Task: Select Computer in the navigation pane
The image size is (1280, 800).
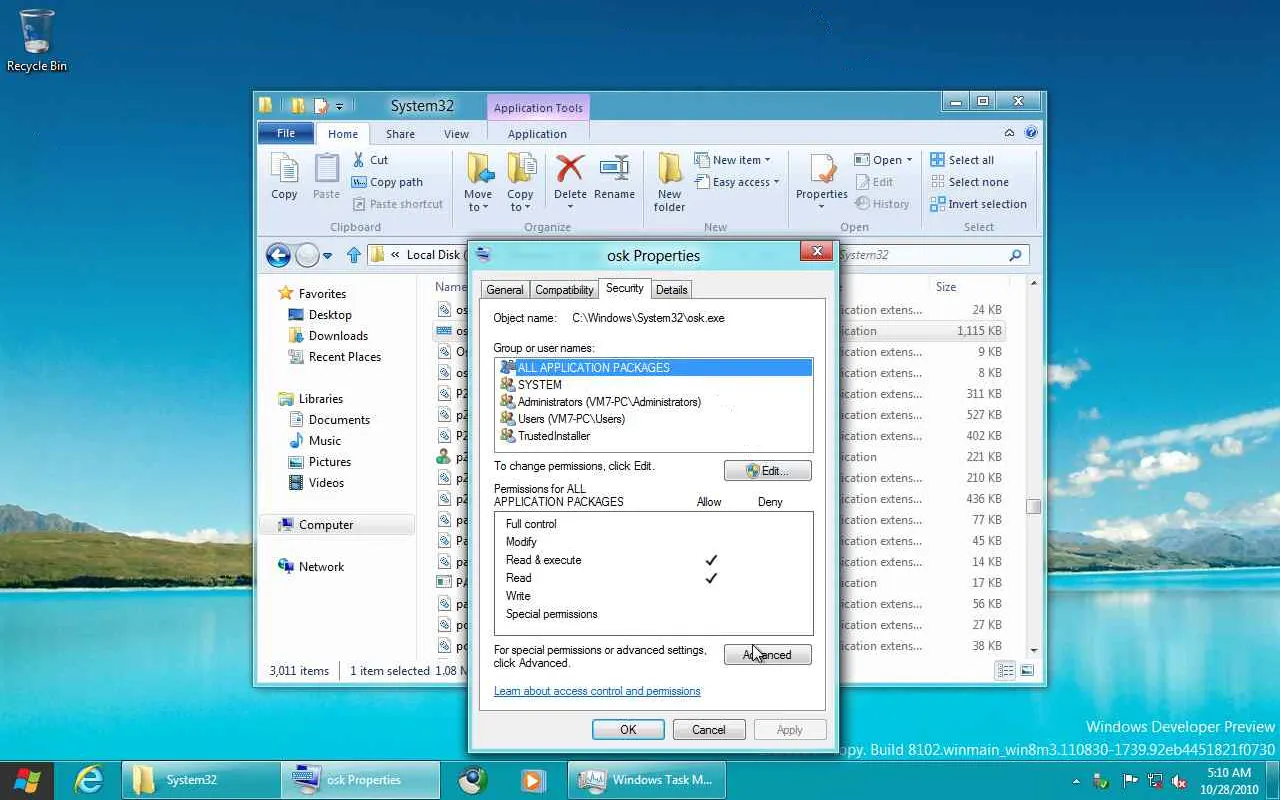Action: point(326,525)
